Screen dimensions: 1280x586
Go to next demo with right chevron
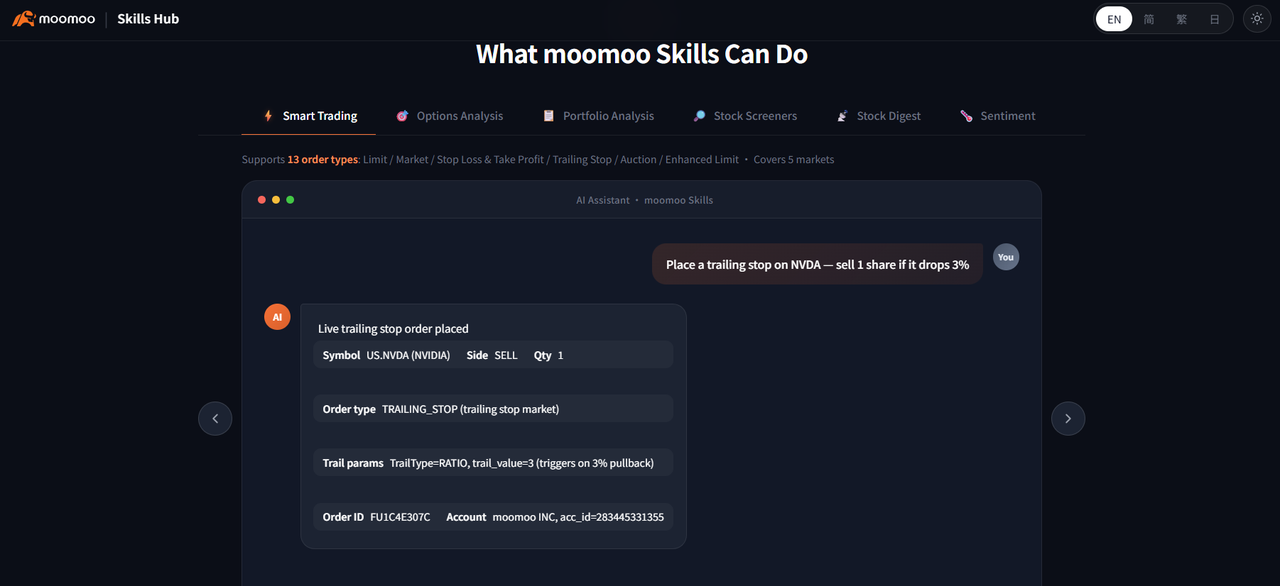1068,418
